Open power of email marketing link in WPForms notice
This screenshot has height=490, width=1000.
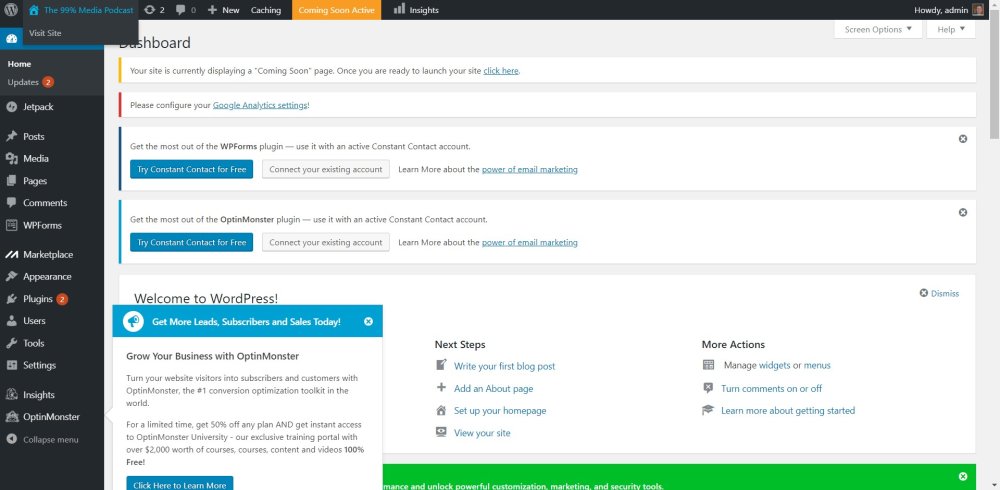(x=529, y=170)
